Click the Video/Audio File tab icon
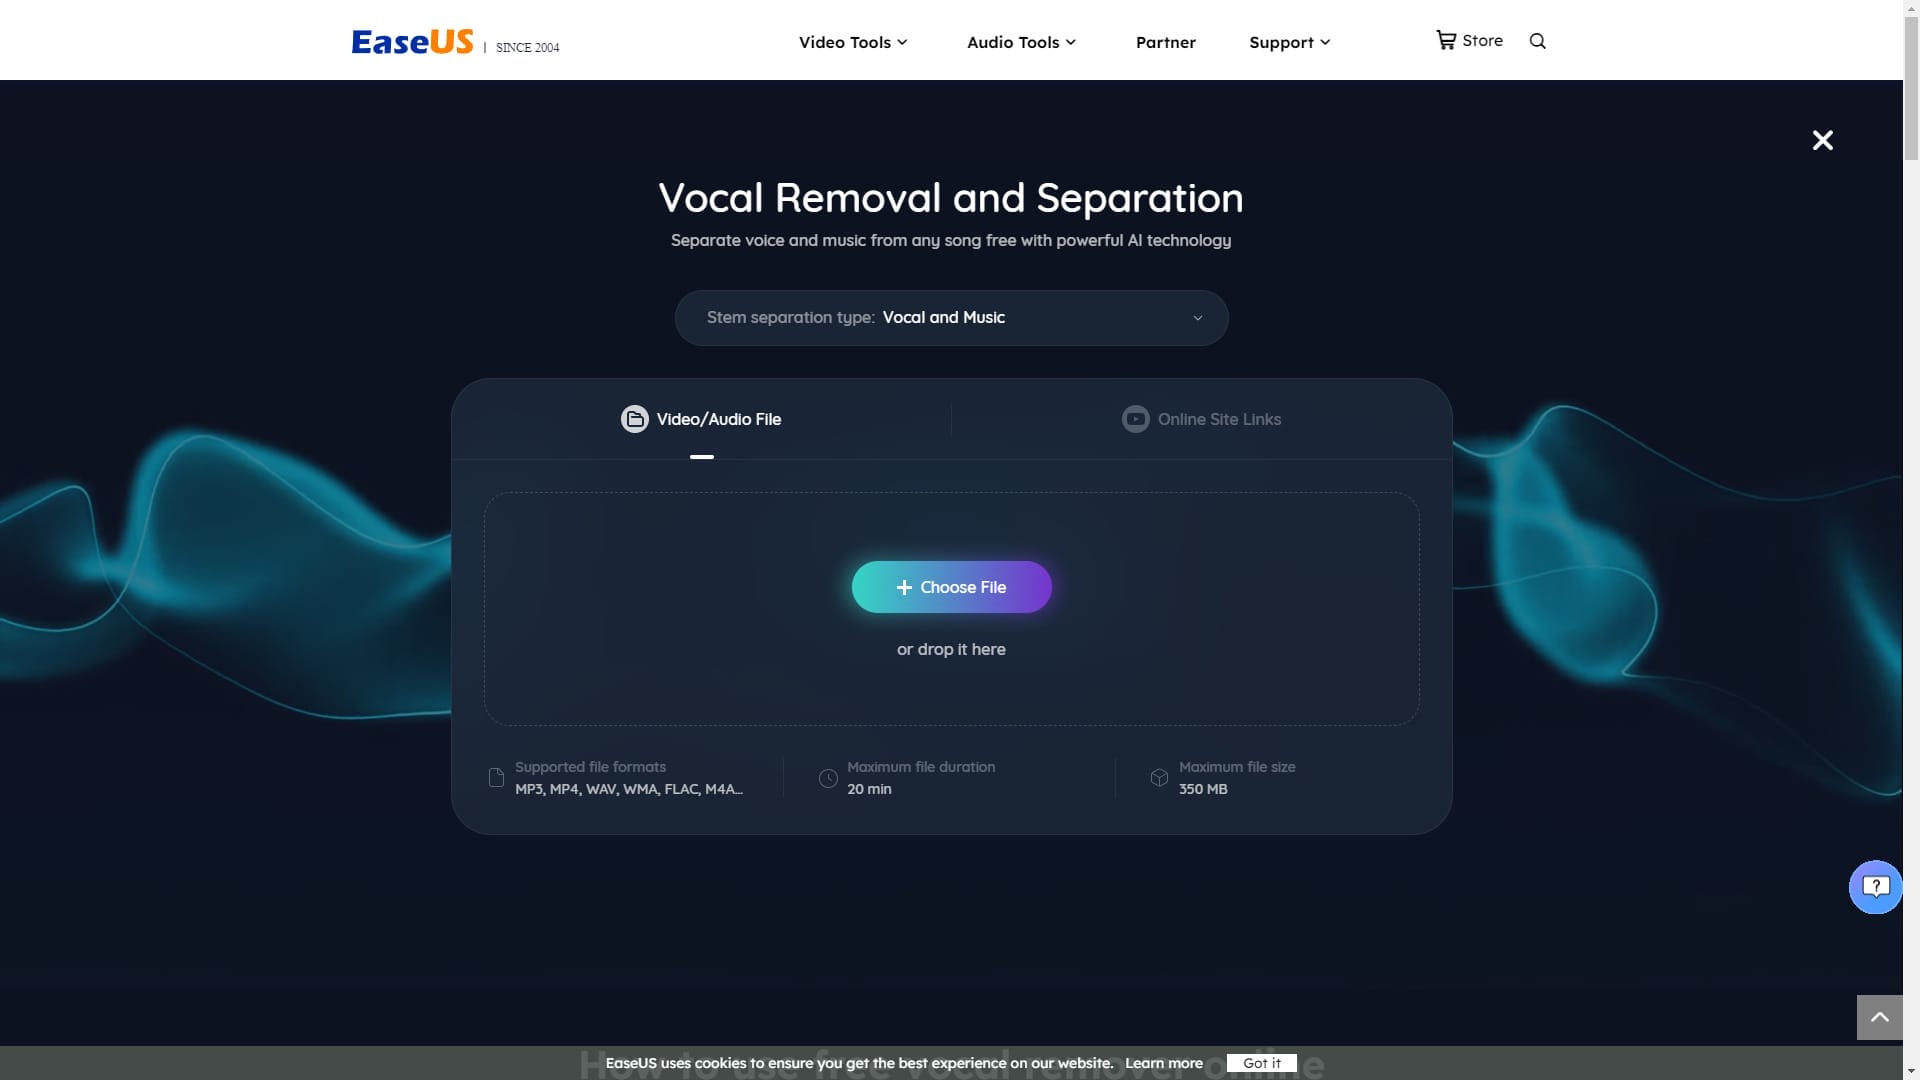This screenshot has height=1080, width=1920. tap(634, 418)
